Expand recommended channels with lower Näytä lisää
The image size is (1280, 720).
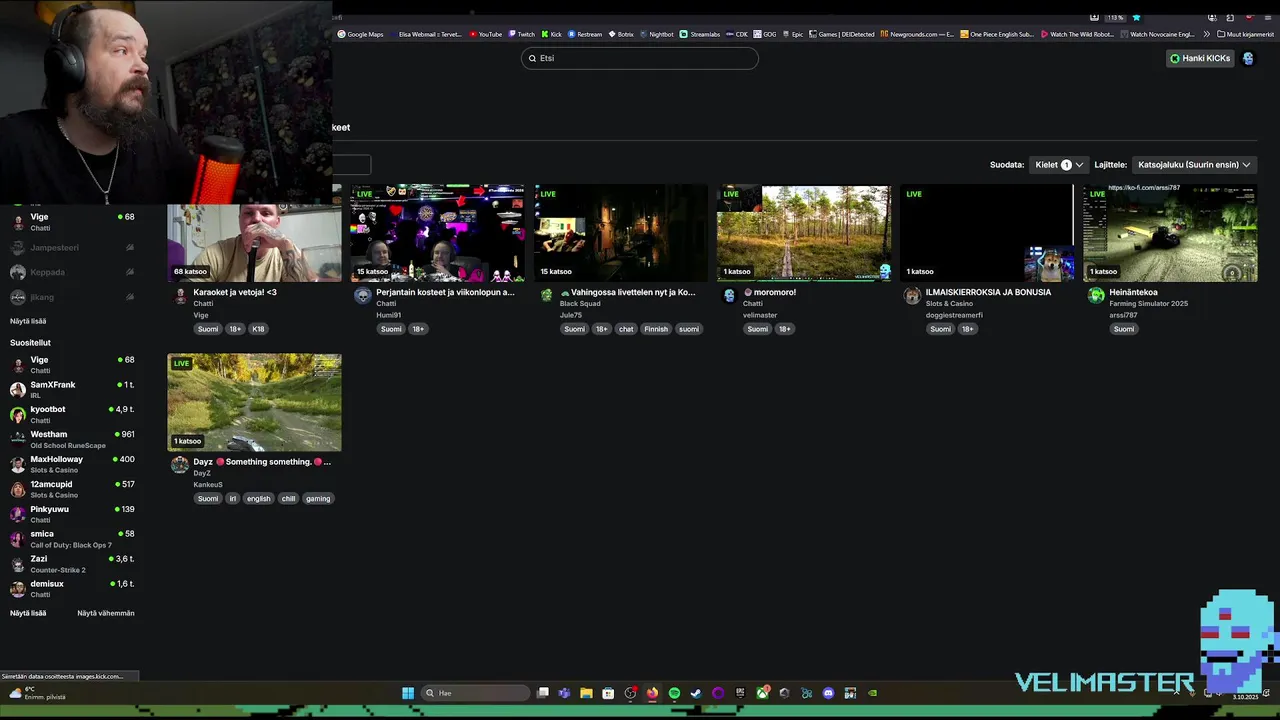pos(28,613)
